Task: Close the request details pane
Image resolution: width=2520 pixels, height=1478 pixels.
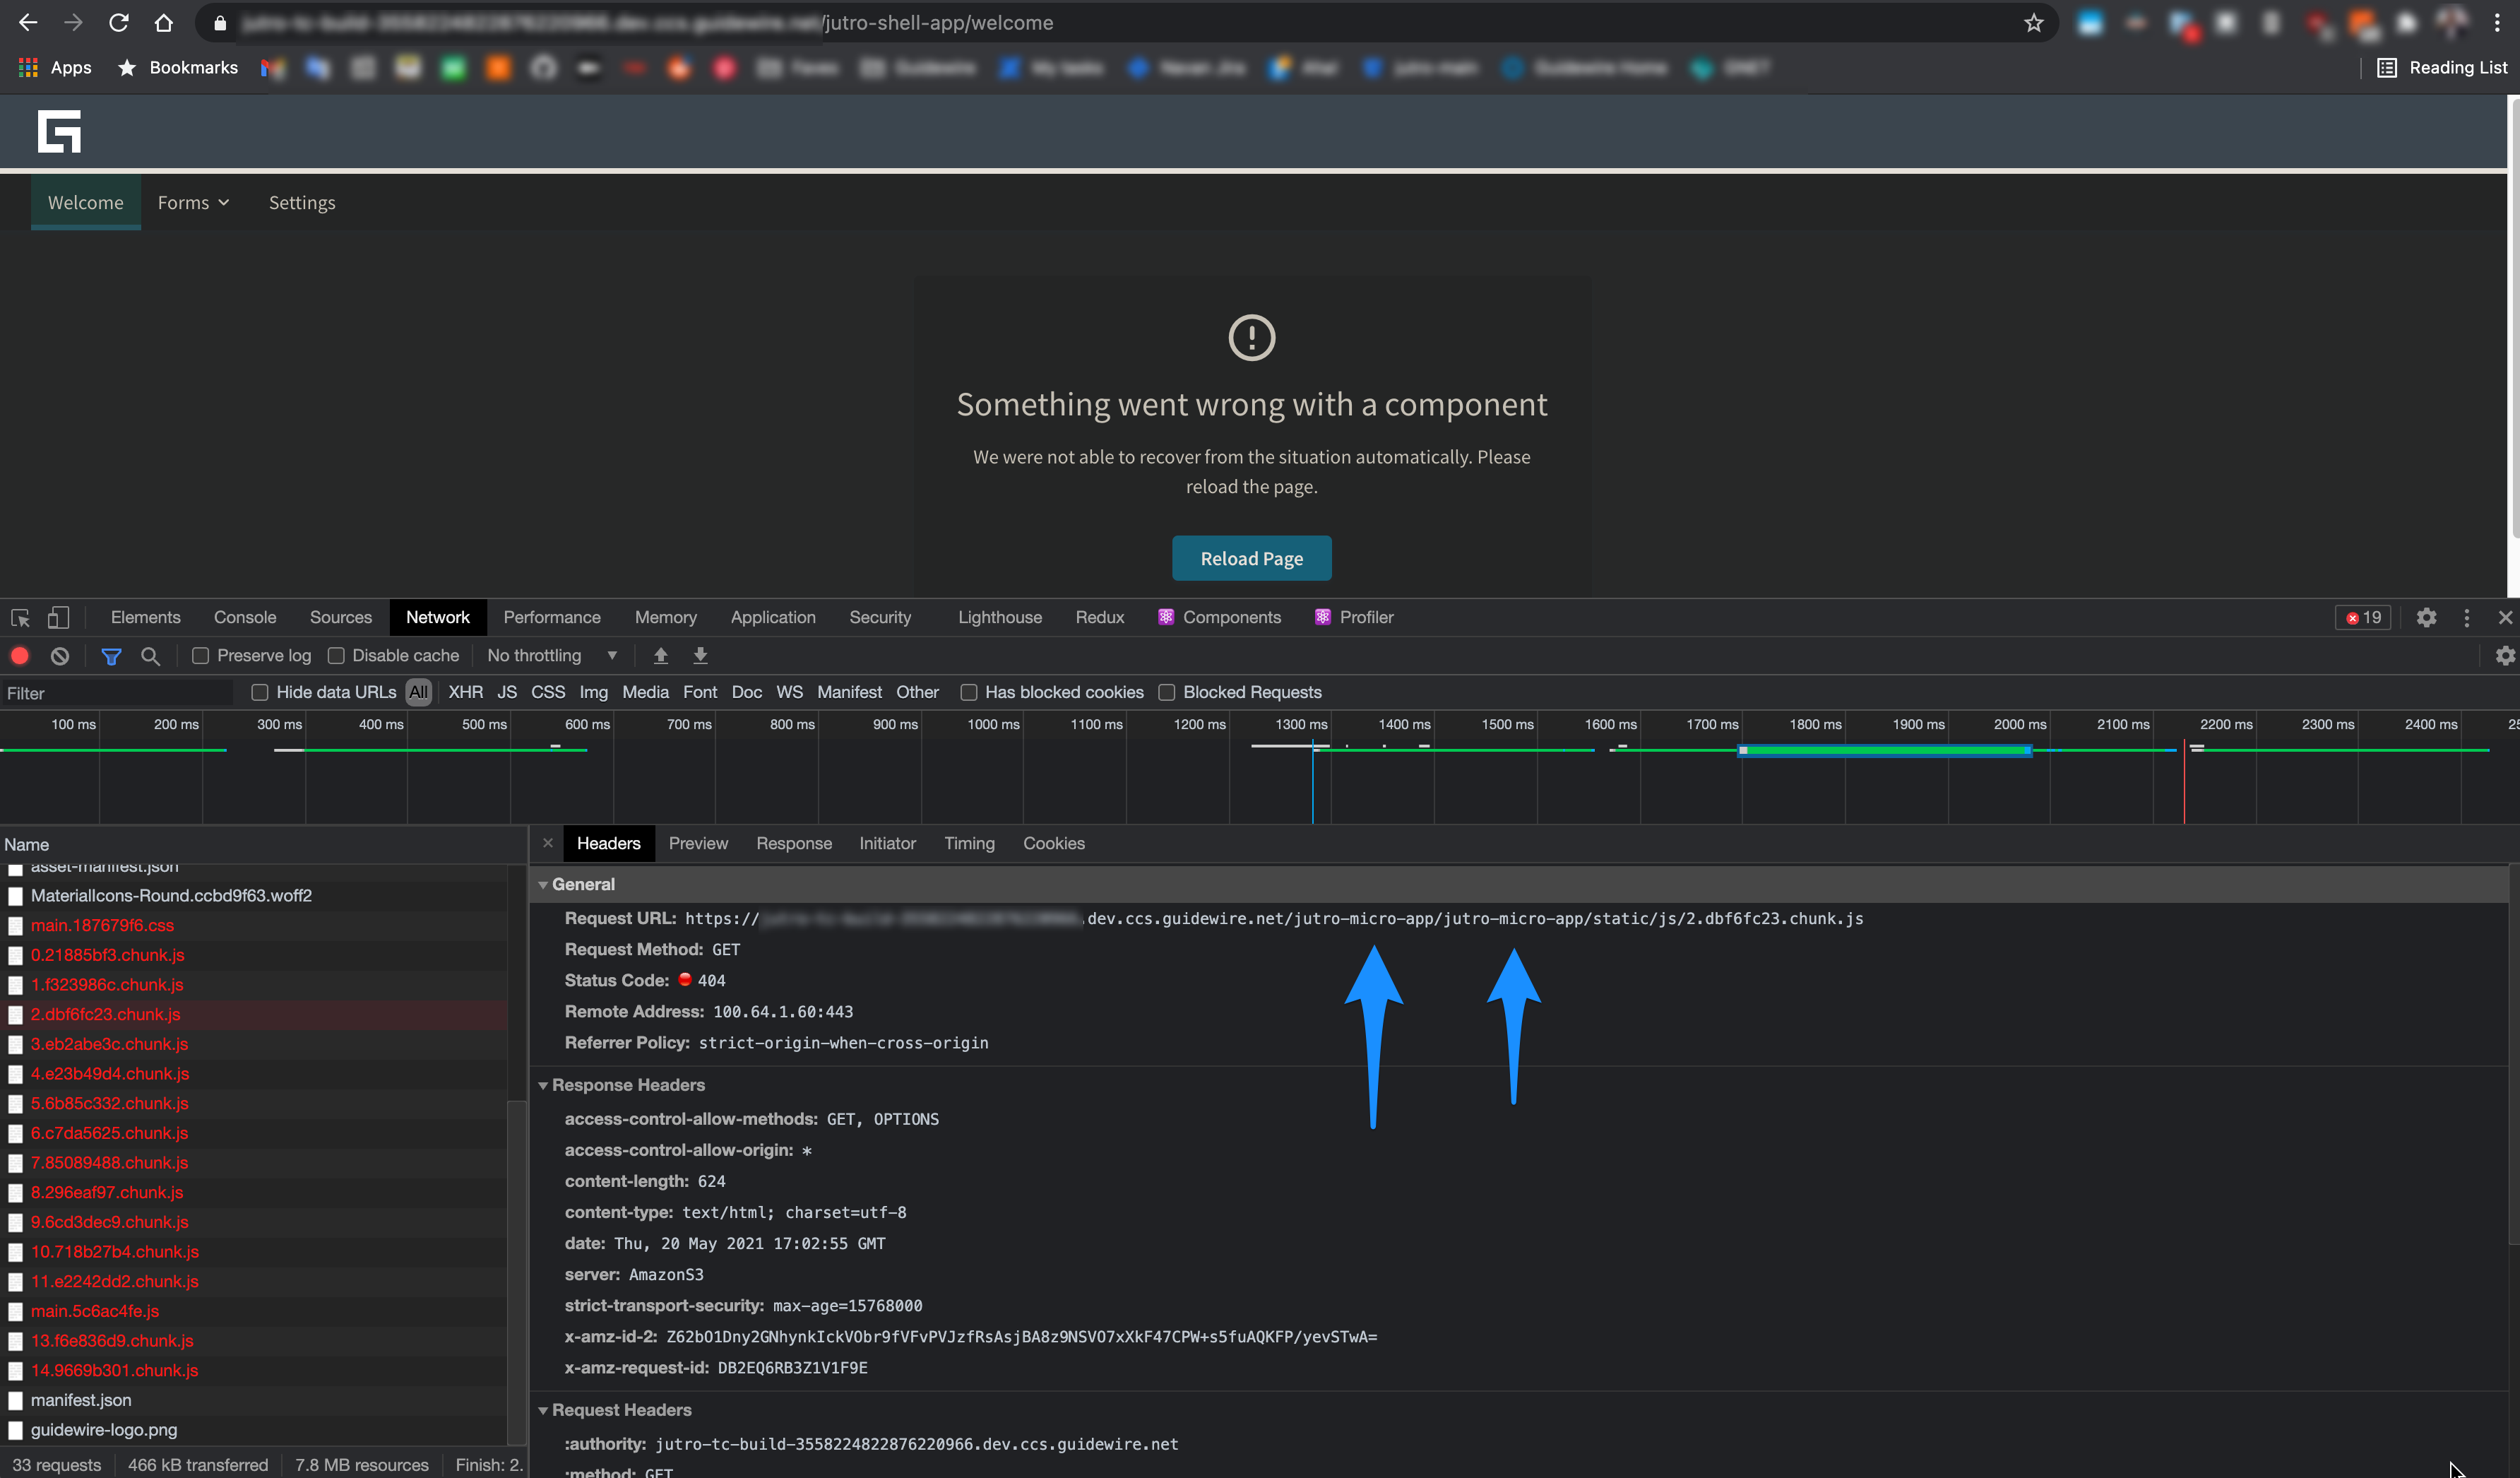Action: 548,843
